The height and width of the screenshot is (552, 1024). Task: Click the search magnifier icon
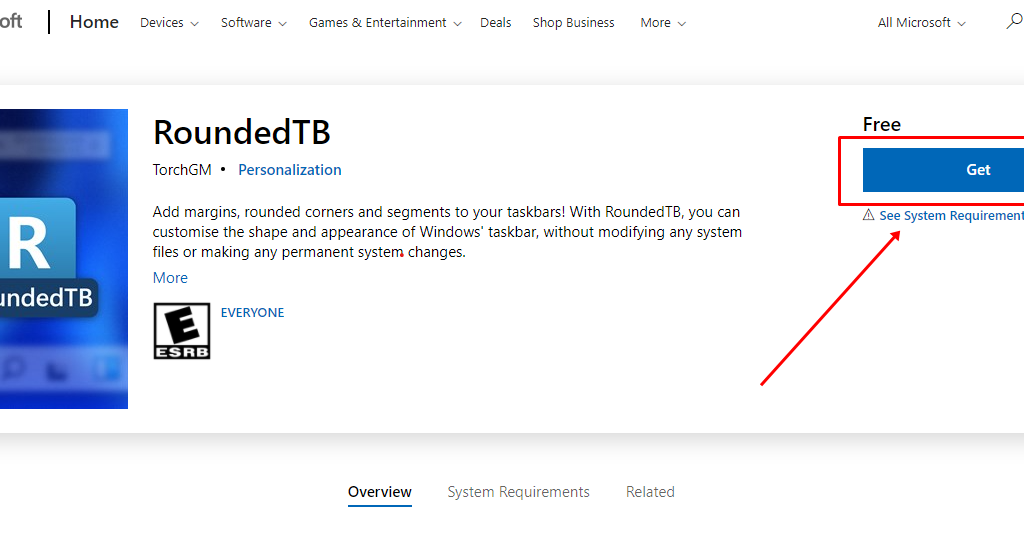(x=1013, y=21)
